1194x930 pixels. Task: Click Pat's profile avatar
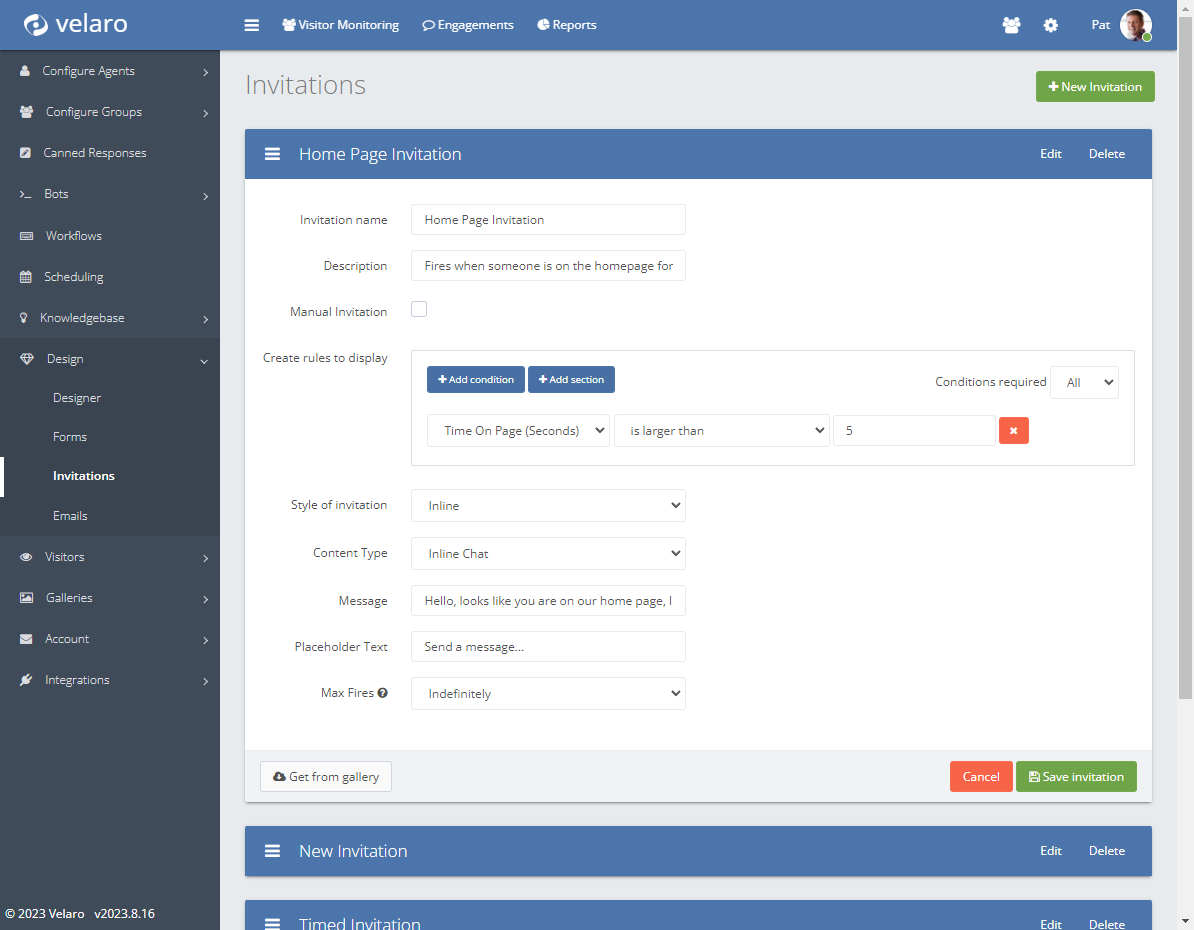click(1135, 25)
